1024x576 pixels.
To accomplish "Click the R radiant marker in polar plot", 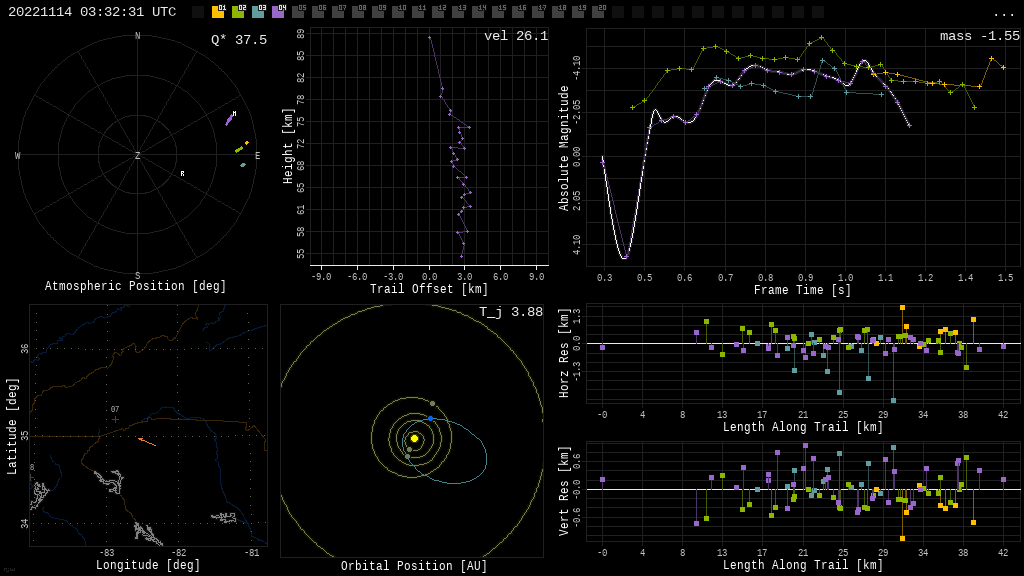I will 182,174.
